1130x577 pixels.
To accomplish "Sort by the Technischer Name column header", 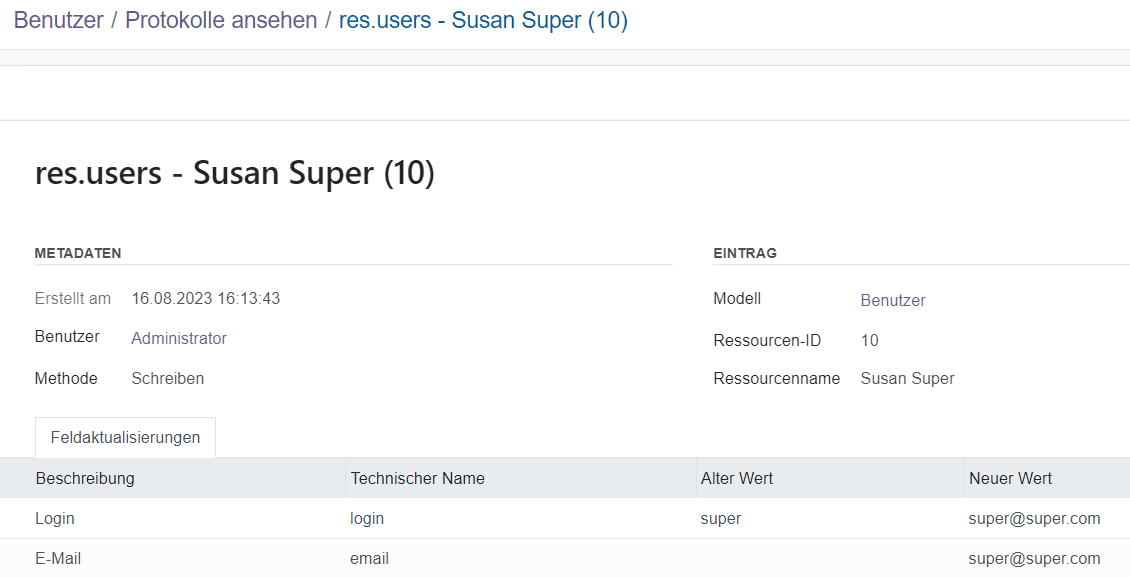I will 417,478.
